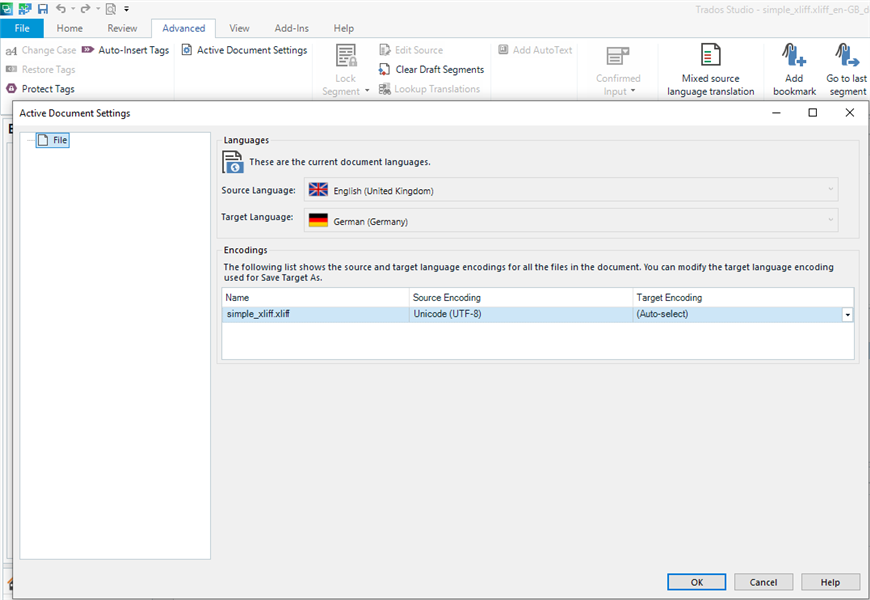Switch to the View ribbon tab

(239, 28)
